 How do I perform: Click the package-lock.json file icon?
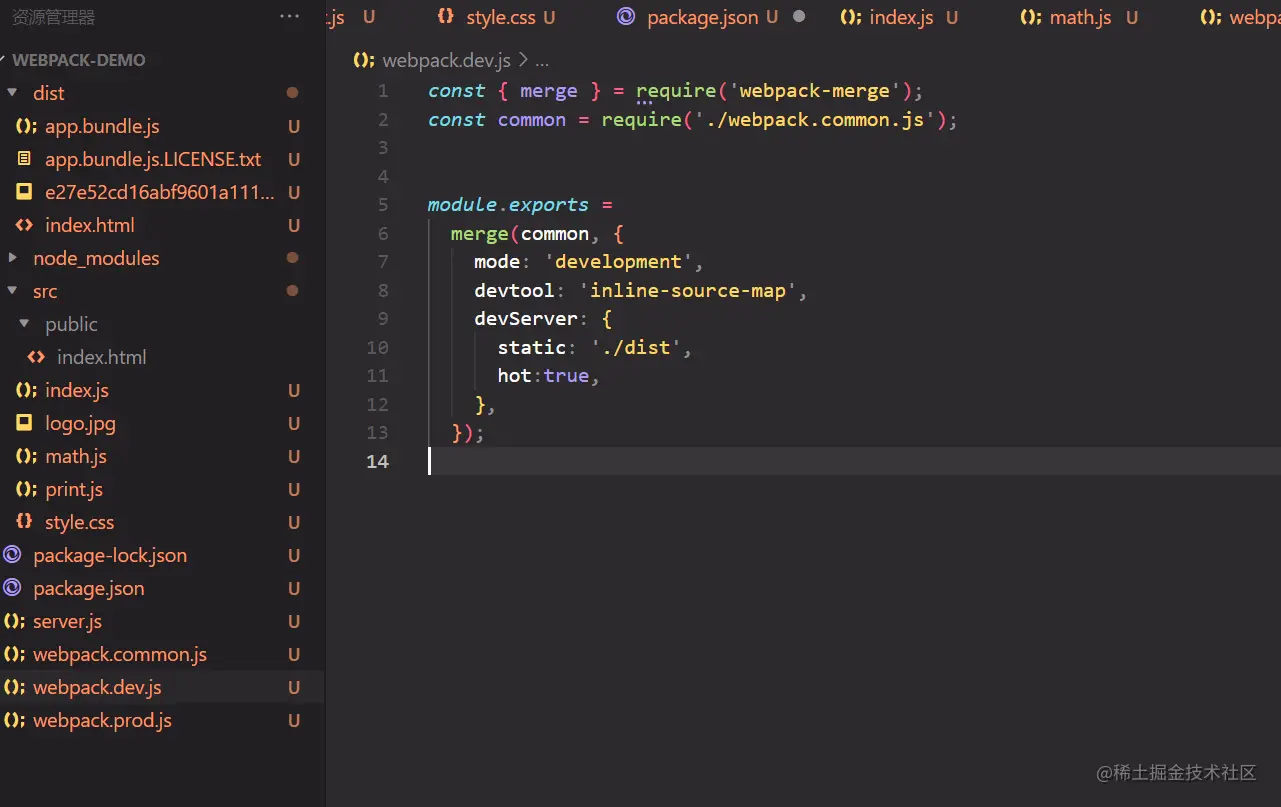click(x=13, y=556)
